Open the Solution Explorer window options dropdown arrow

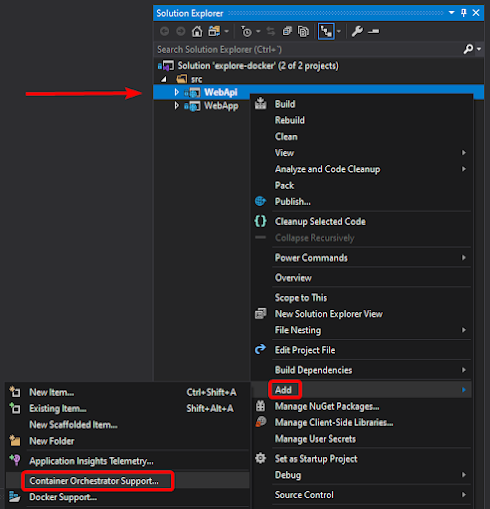point(452,13)
